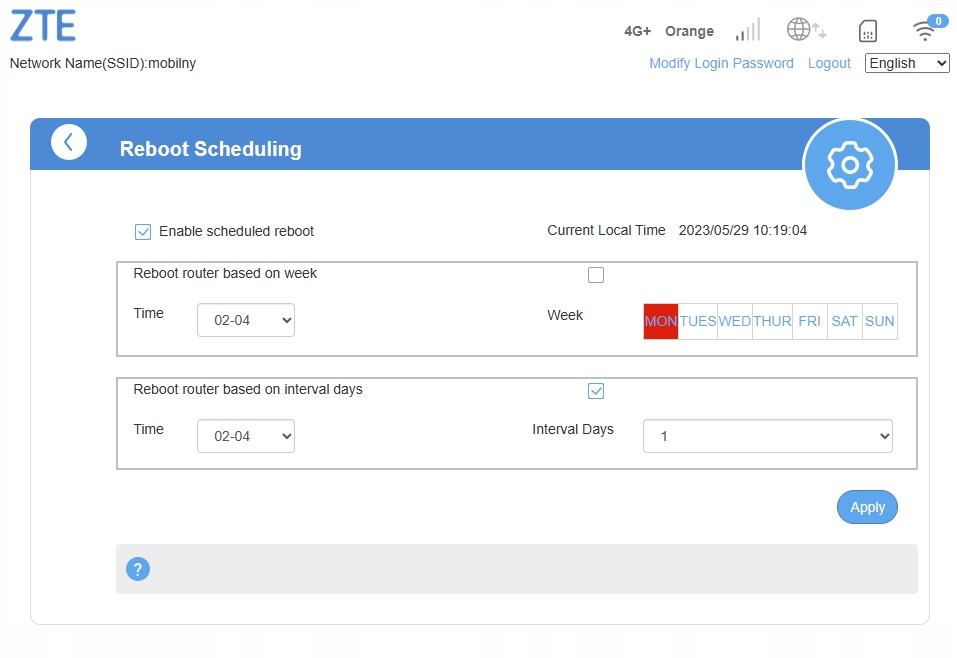This screenshot has height=658, width=957.
Task: Open the weekly reboot Time dropdown
Action: click(x=246, y=320)
